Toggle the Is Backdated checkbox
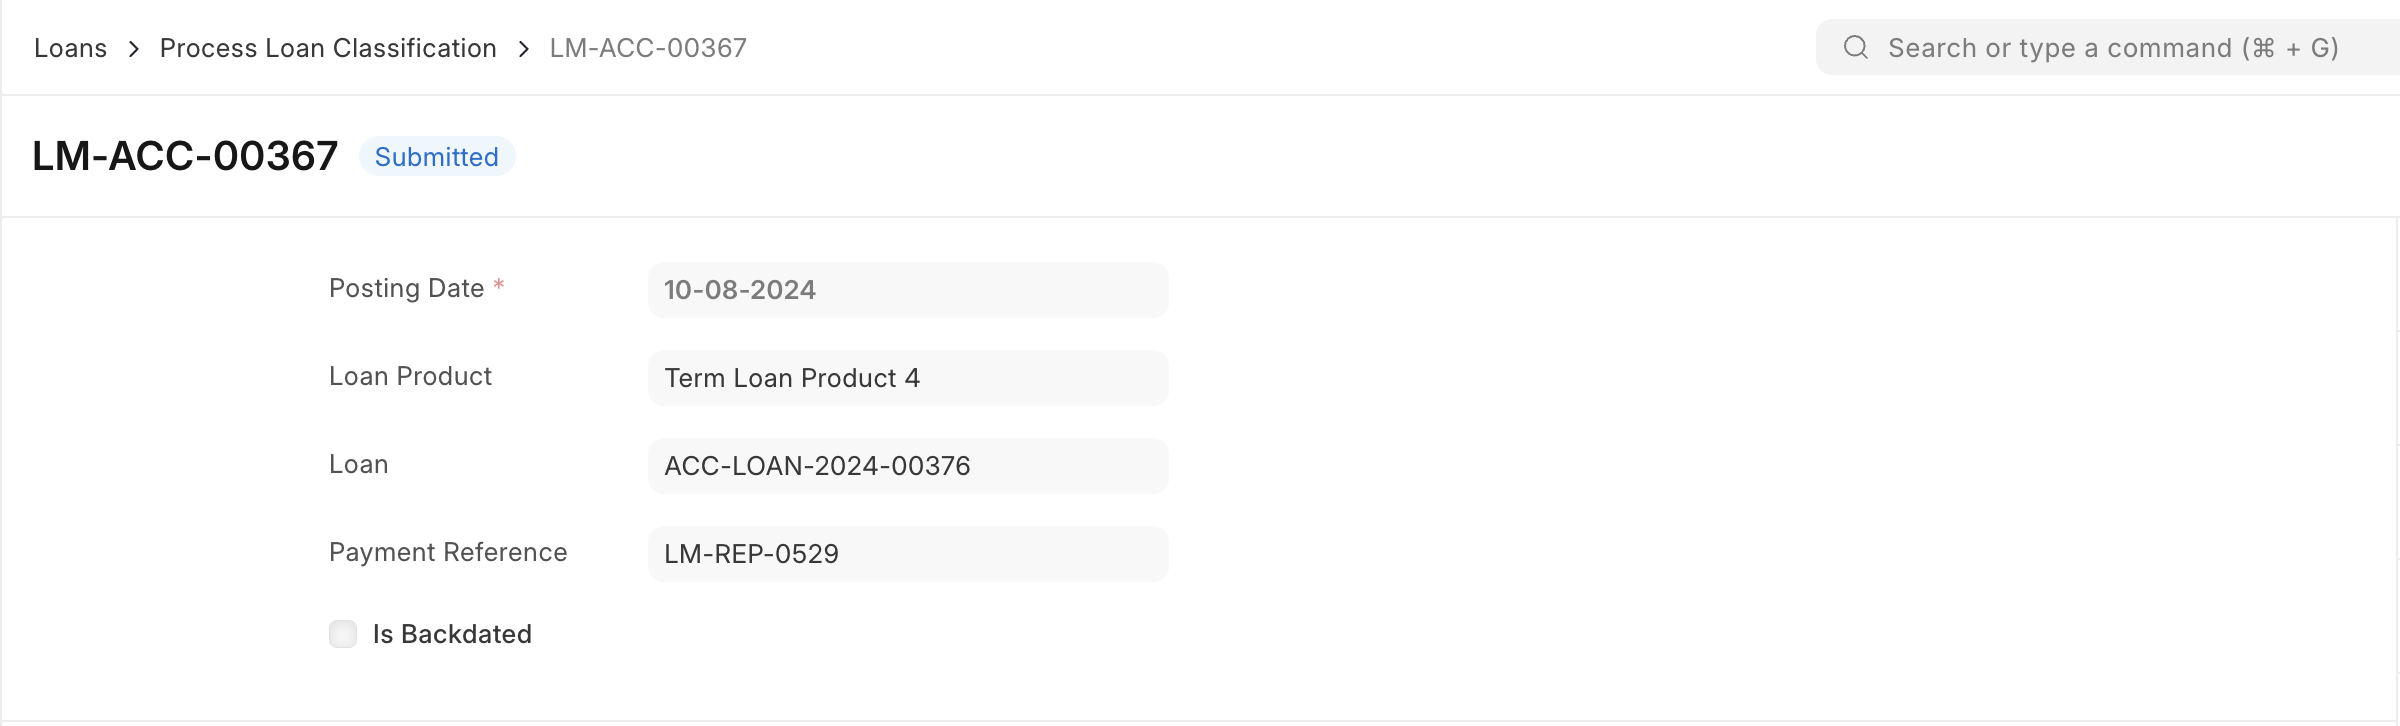The image size is (2400, 726). click(343, 634)
